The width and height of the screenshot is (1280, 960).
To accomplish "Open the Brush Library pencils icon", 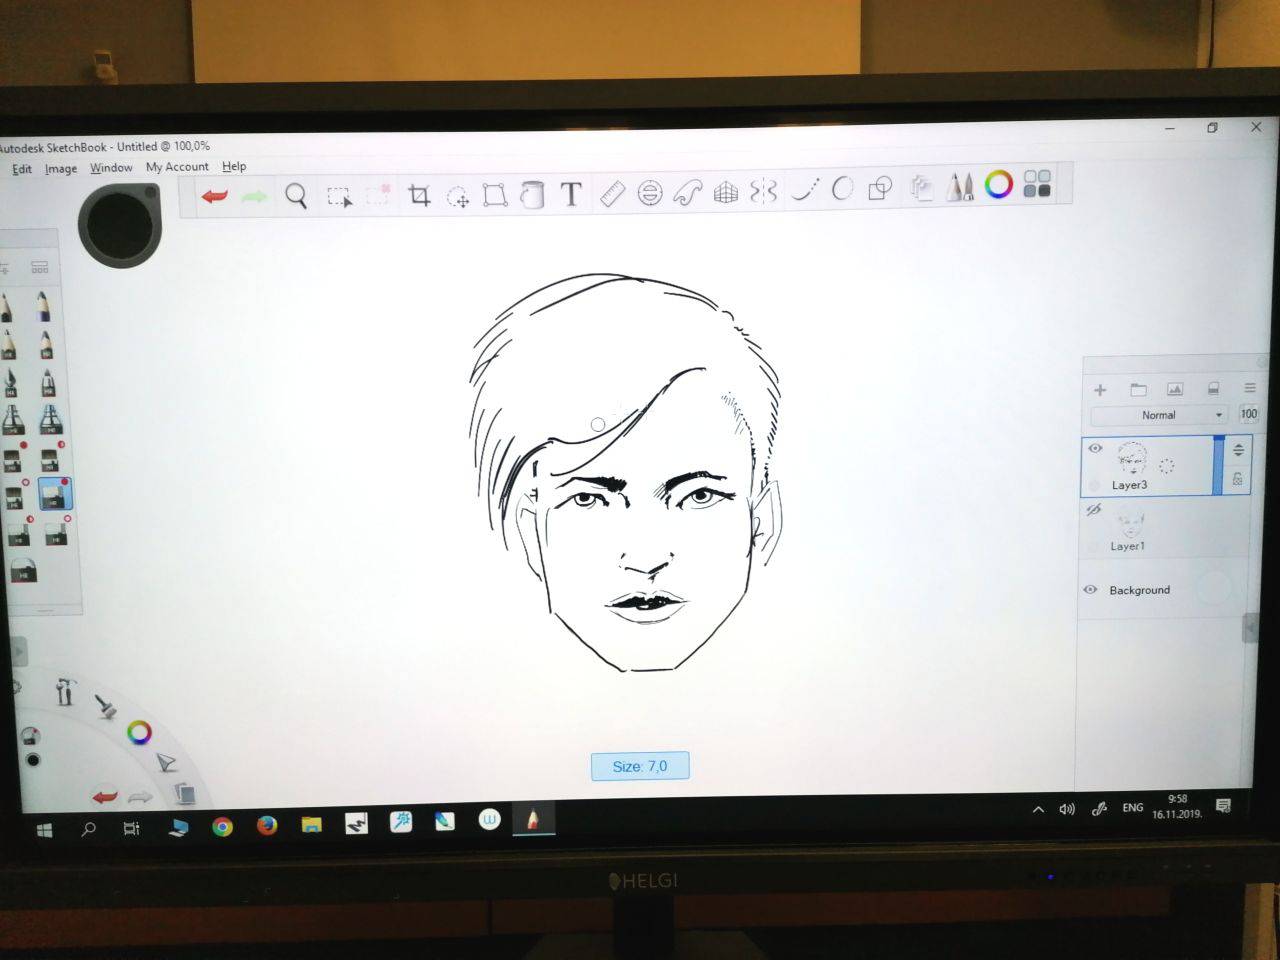I will tap(959, 187).
